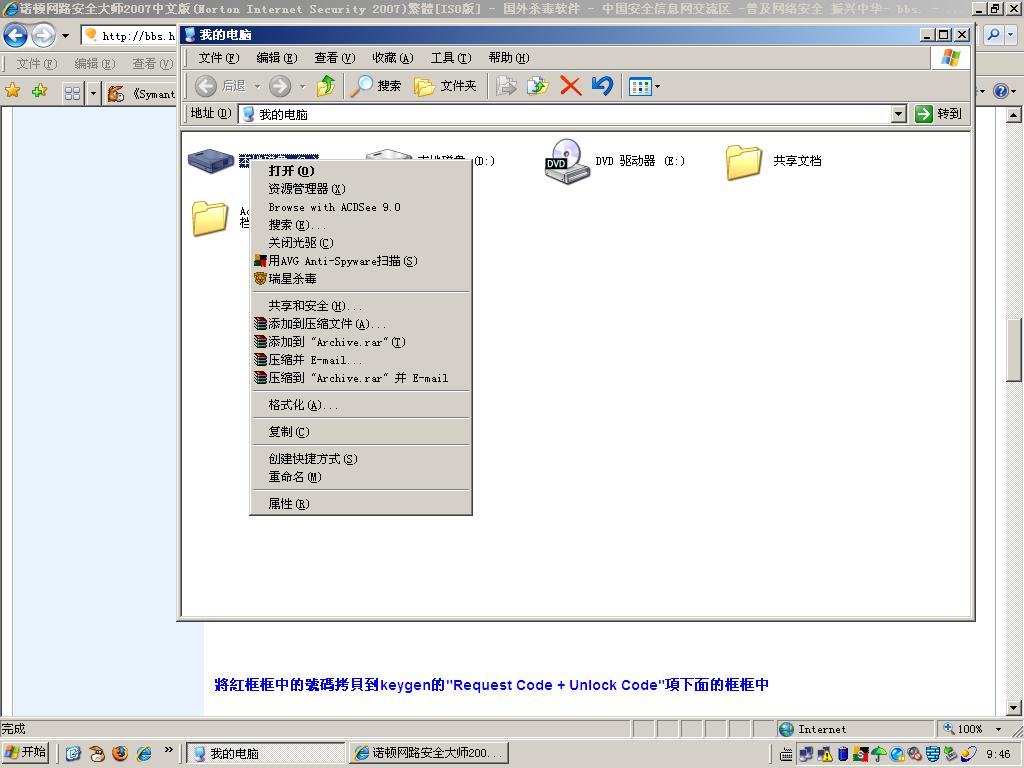This screenshot has width=1024, height=768.
Task: Open the Quick Tabs dropdown arrow
Action: click(93, 93)
